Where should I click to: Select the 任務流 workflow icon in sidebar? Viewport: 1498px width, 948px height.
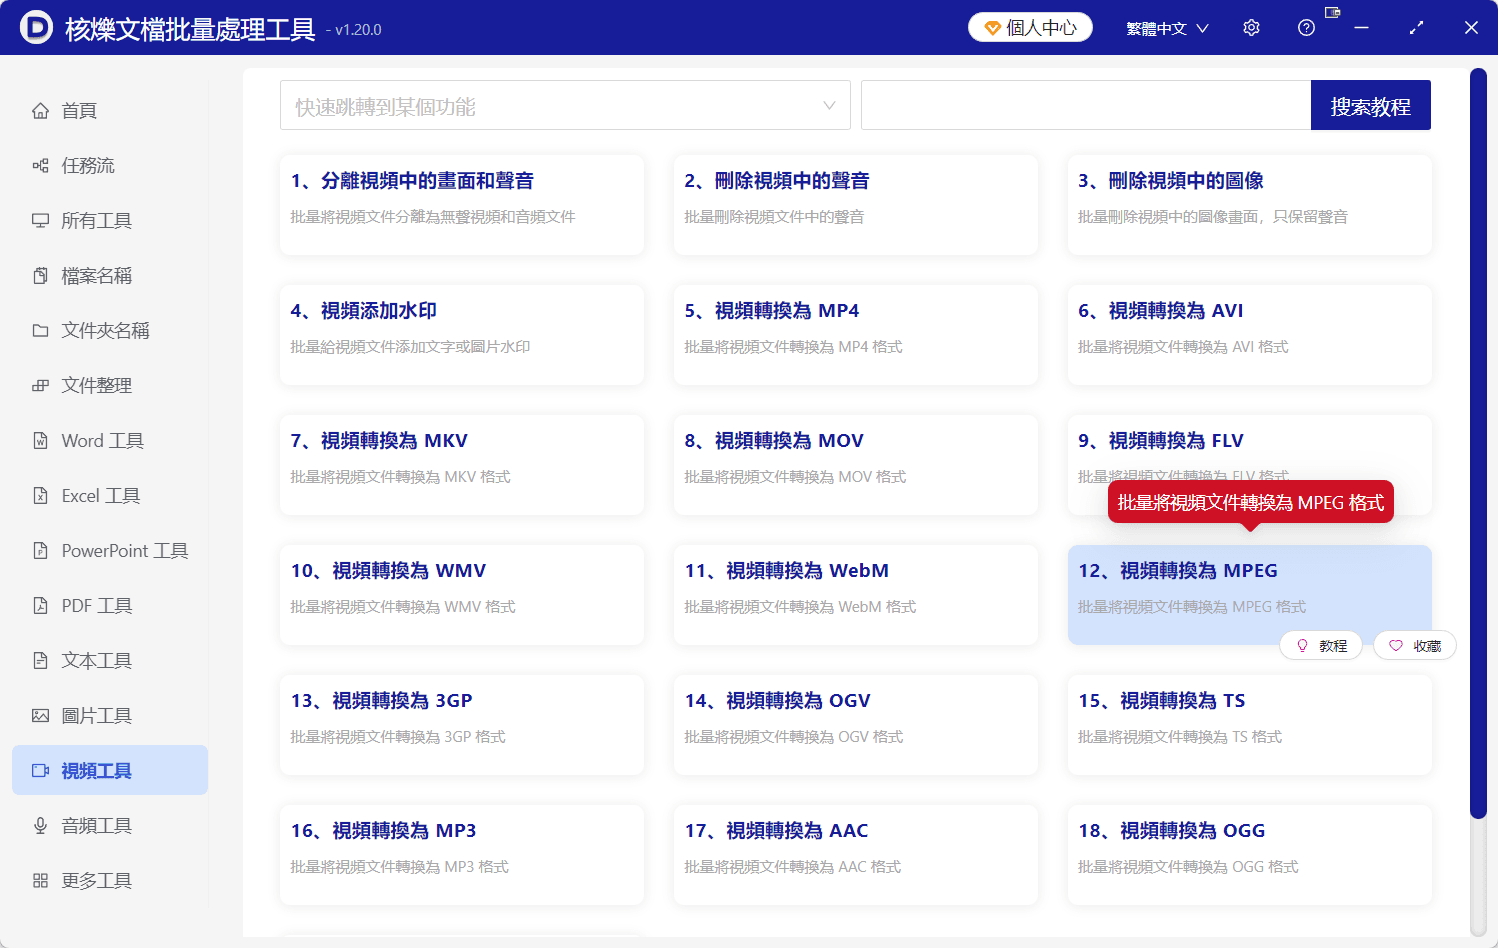click(40, 166)
